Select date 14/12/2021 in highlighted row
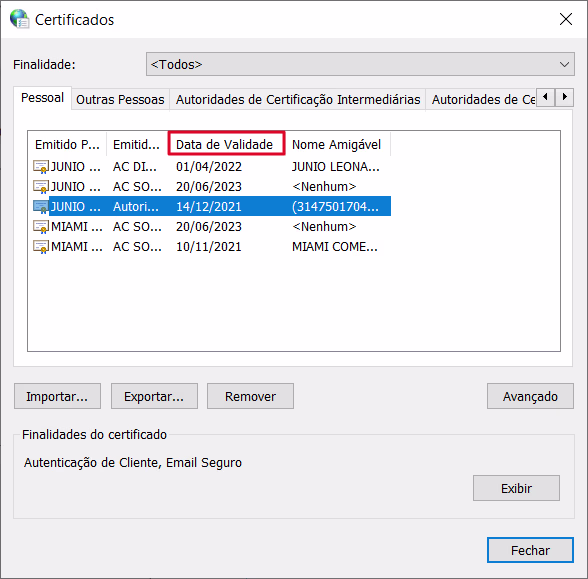The height and width of the screenshot is (579, 588). pyautogui.click(x=209, y=206)
